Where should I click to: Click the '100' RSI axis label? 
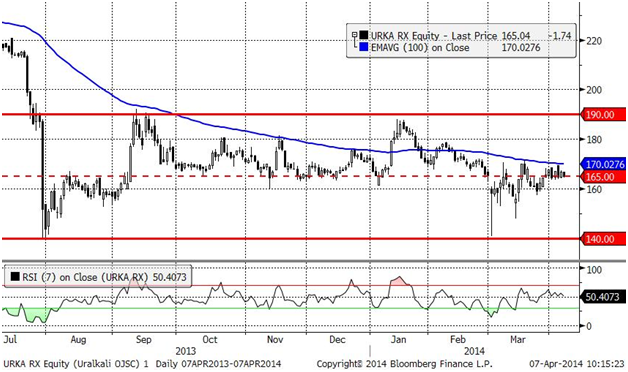coord(594,269)
